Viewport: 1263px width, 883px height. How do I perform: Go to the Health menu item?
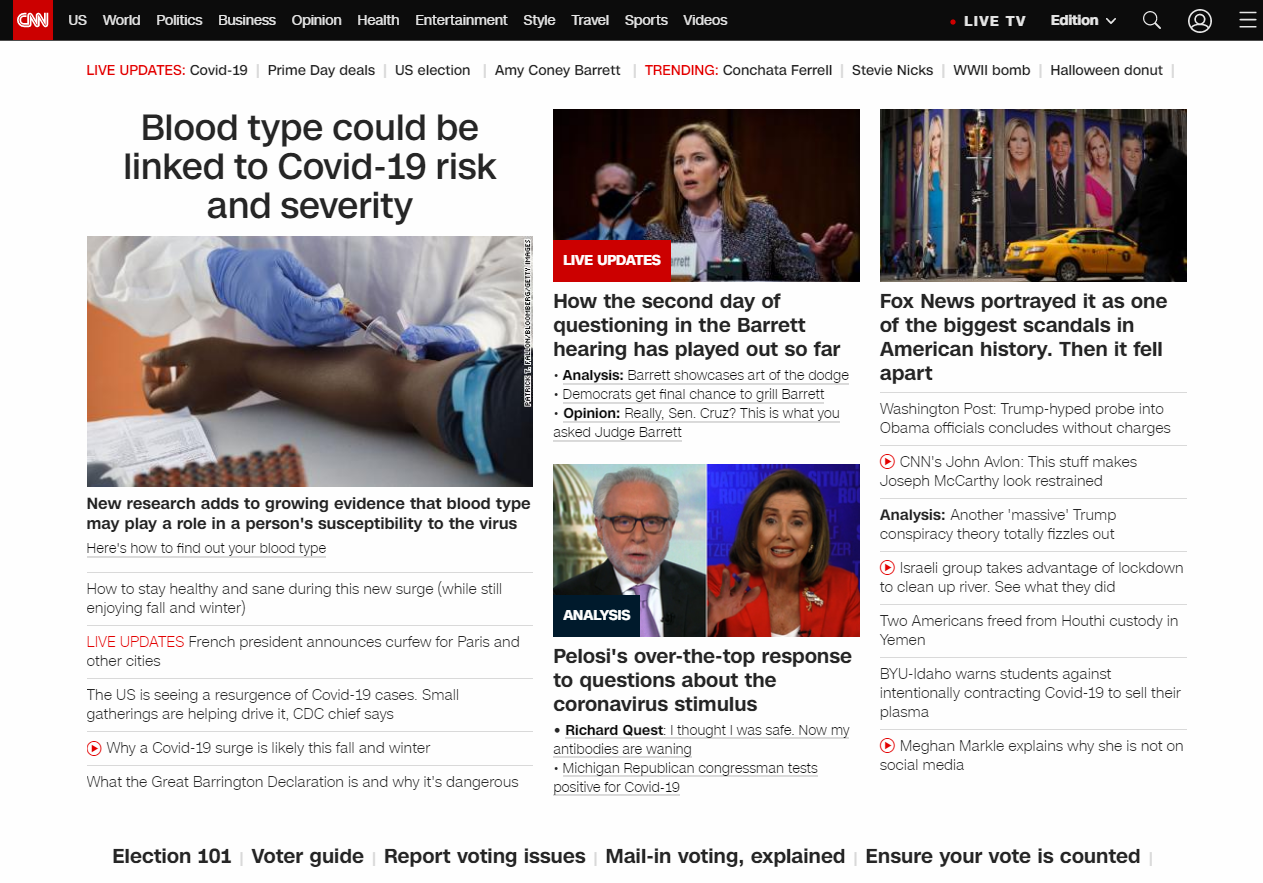pos(378,20)
